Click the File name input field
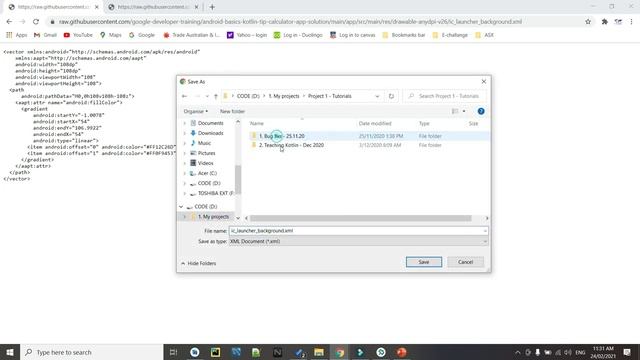 coord(358,231)
